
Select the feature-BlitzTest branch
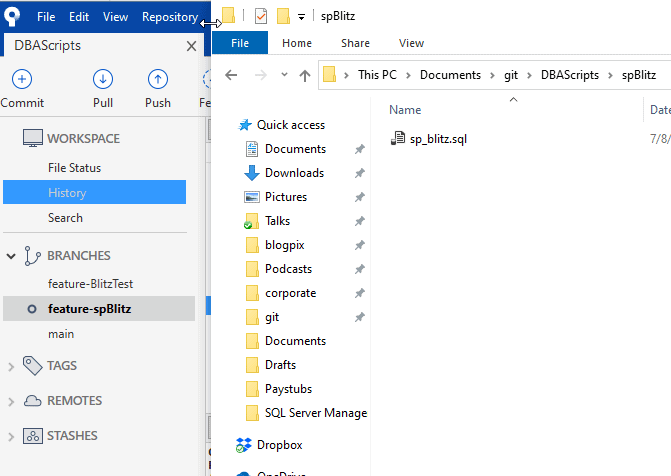pos(90,284)
